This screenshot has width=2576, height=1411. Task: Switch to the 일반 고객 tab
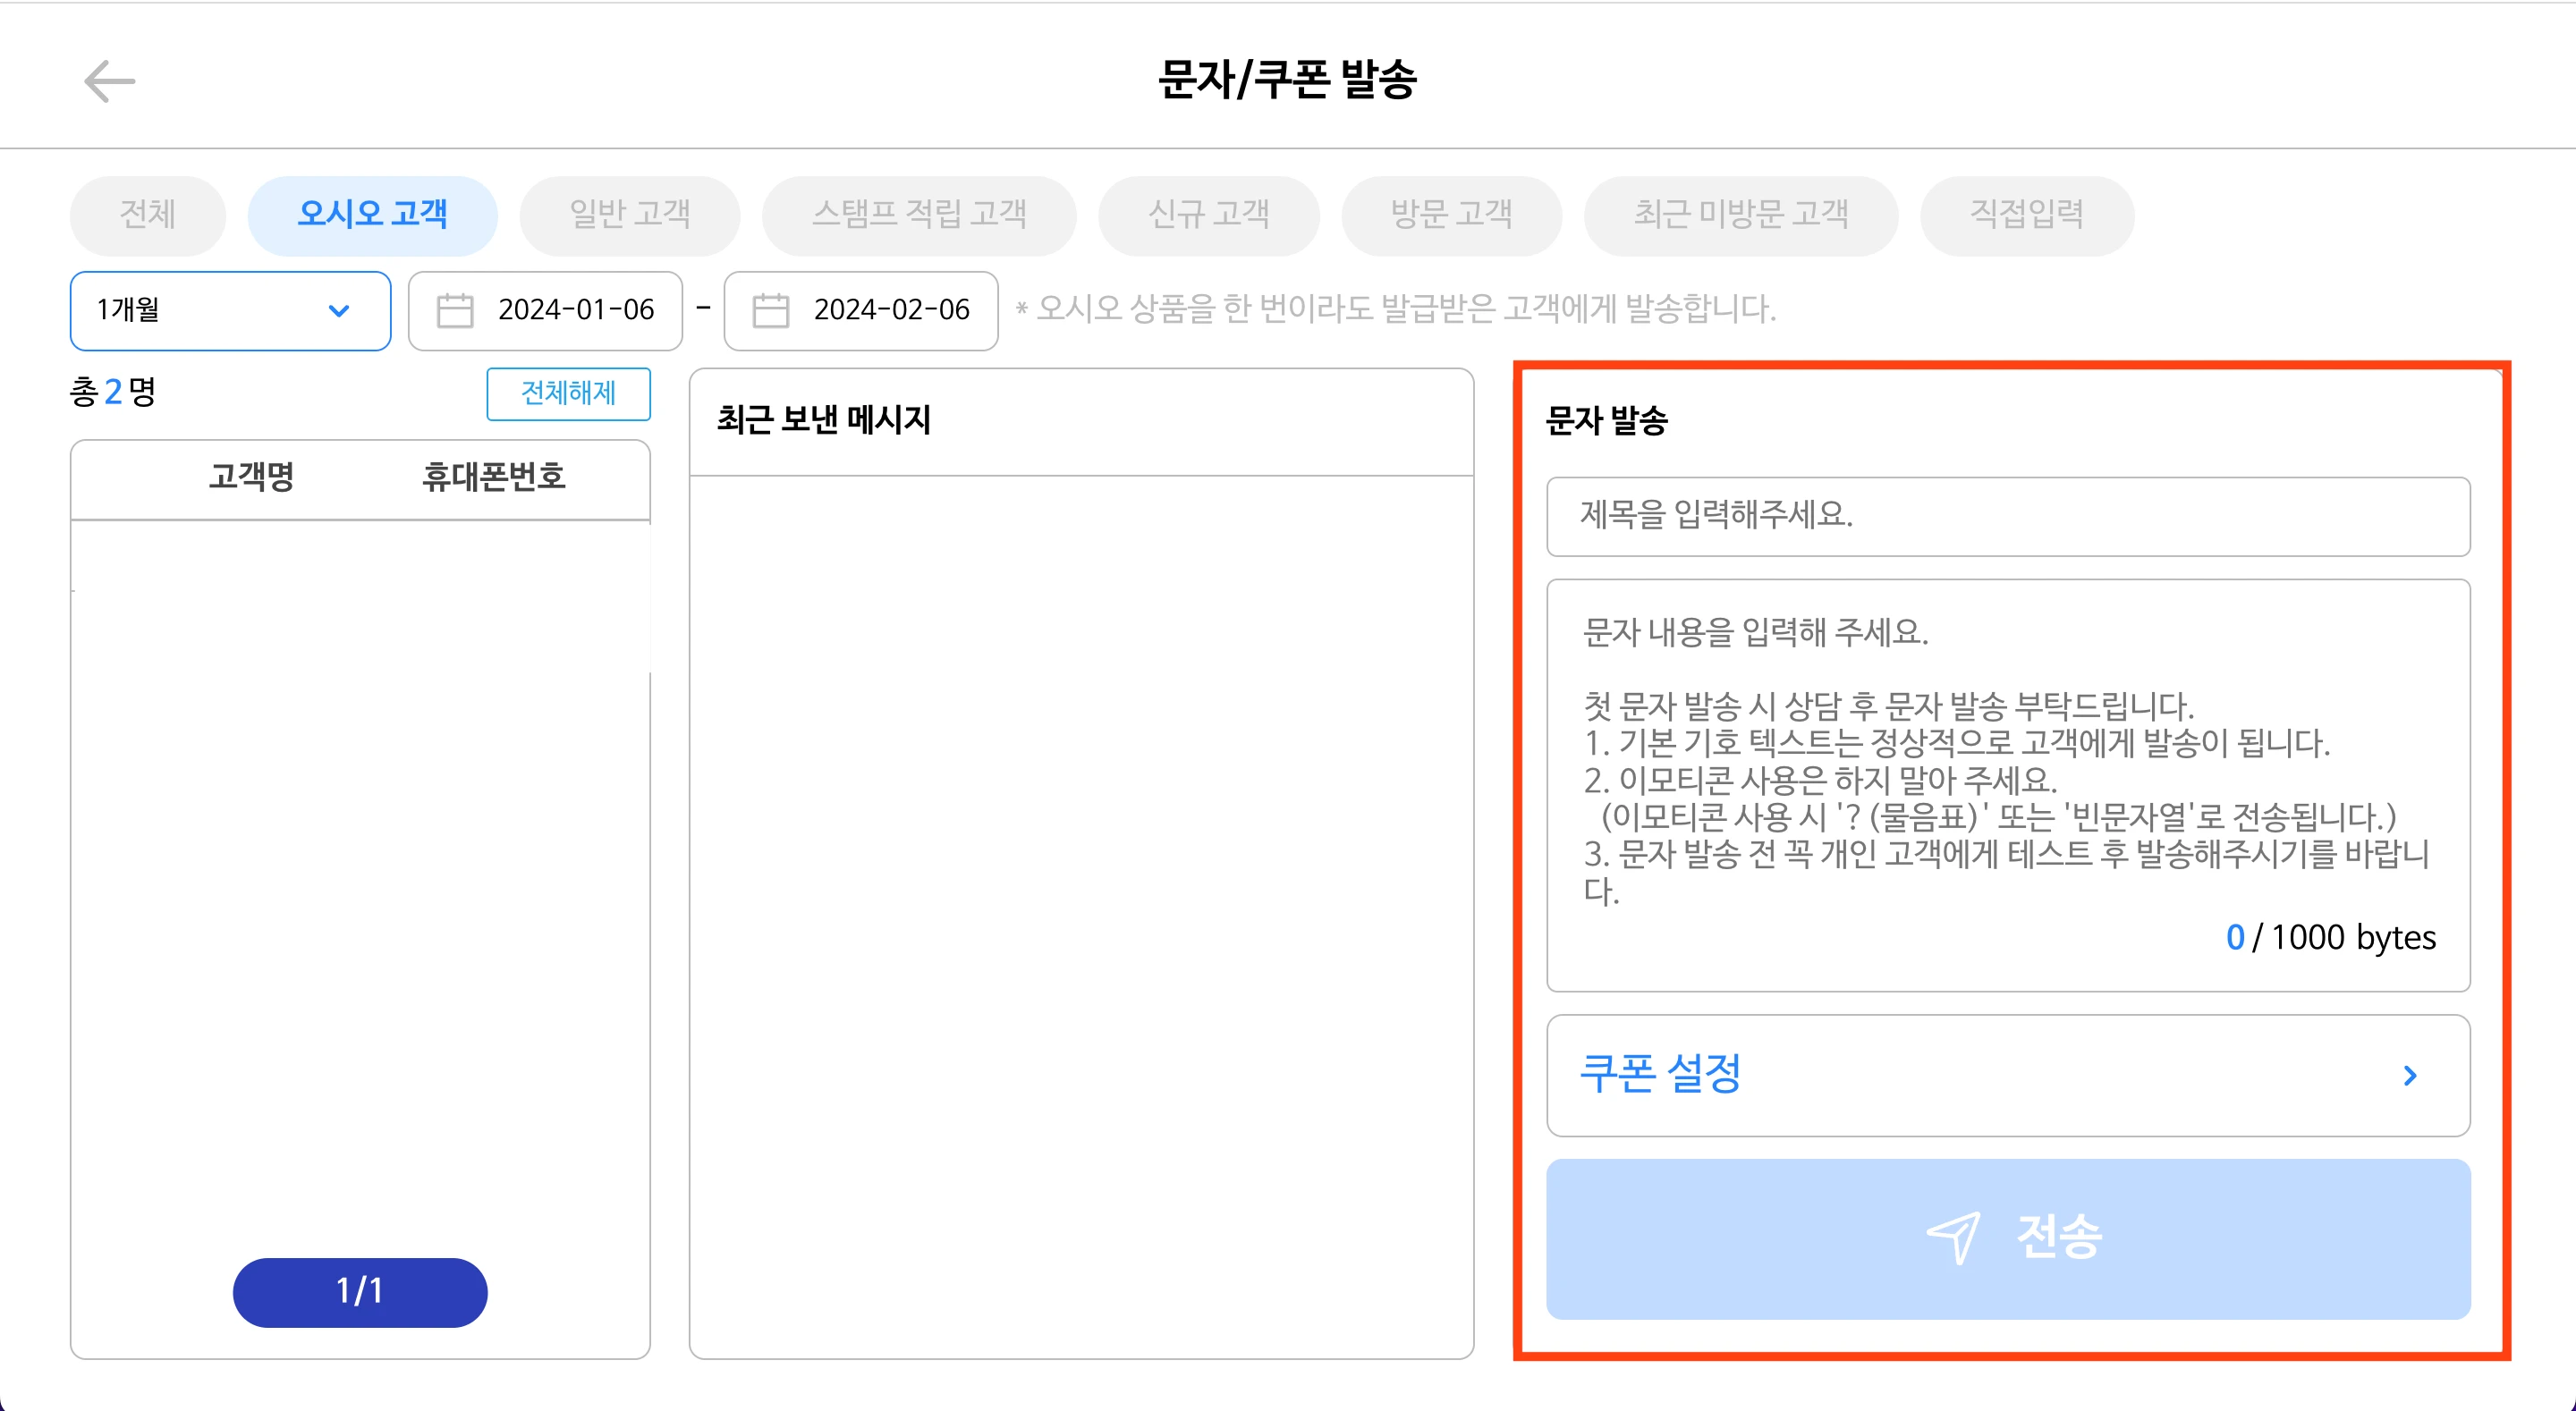tap(630, 215)
